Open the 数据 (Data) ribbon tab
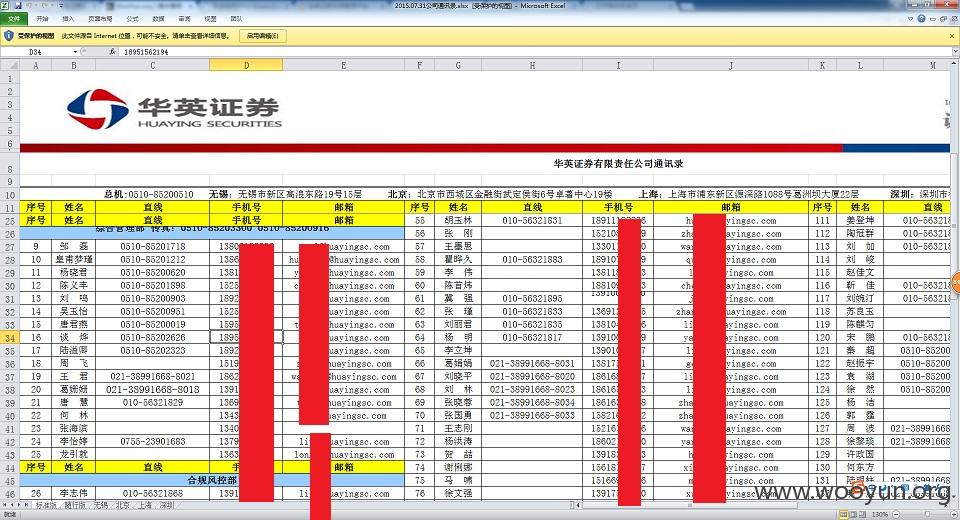Screen dimensions: 960x520 (x=158, y=18)
